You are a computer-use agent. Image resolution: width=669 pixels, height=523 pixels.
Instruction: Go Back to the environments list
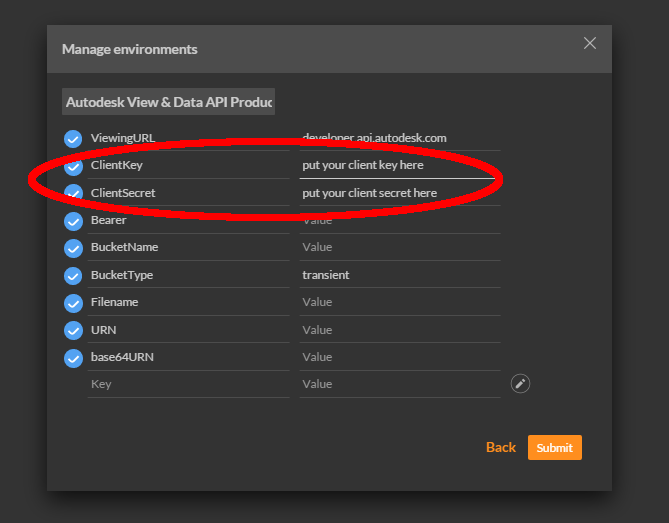click(x=501, y=447)
